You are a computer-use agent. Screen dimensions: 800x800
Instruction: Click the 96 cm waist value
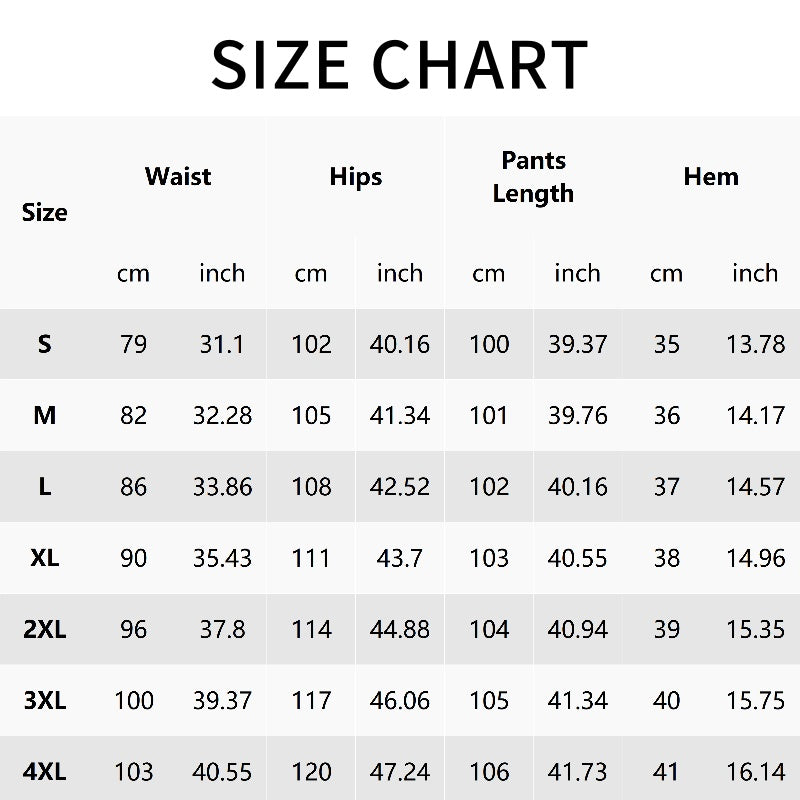click(x=133, y=629)
